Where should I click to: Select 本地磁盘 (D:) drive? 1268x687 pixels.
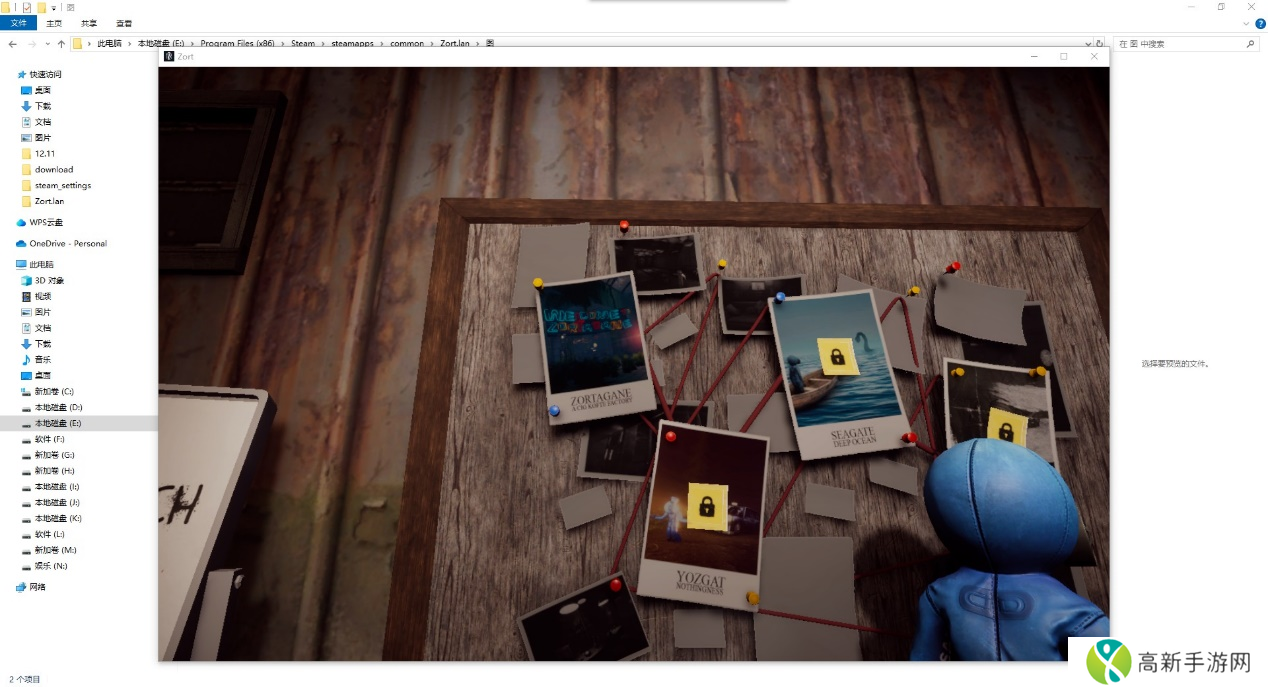point(58,407)
